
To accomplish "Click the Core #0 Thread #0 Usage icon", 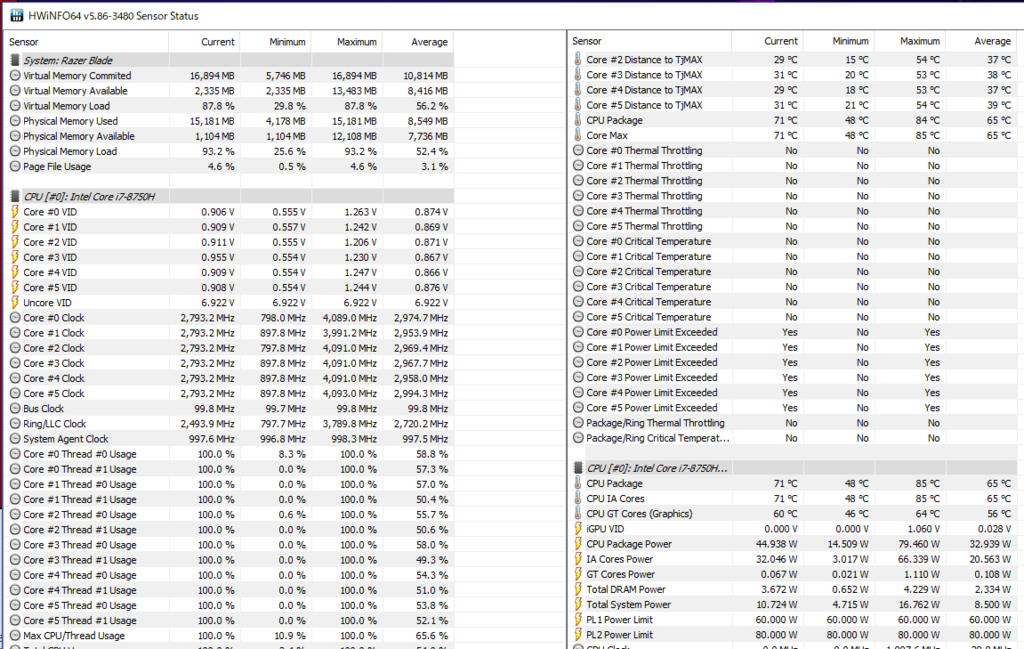I will (15, 454).
